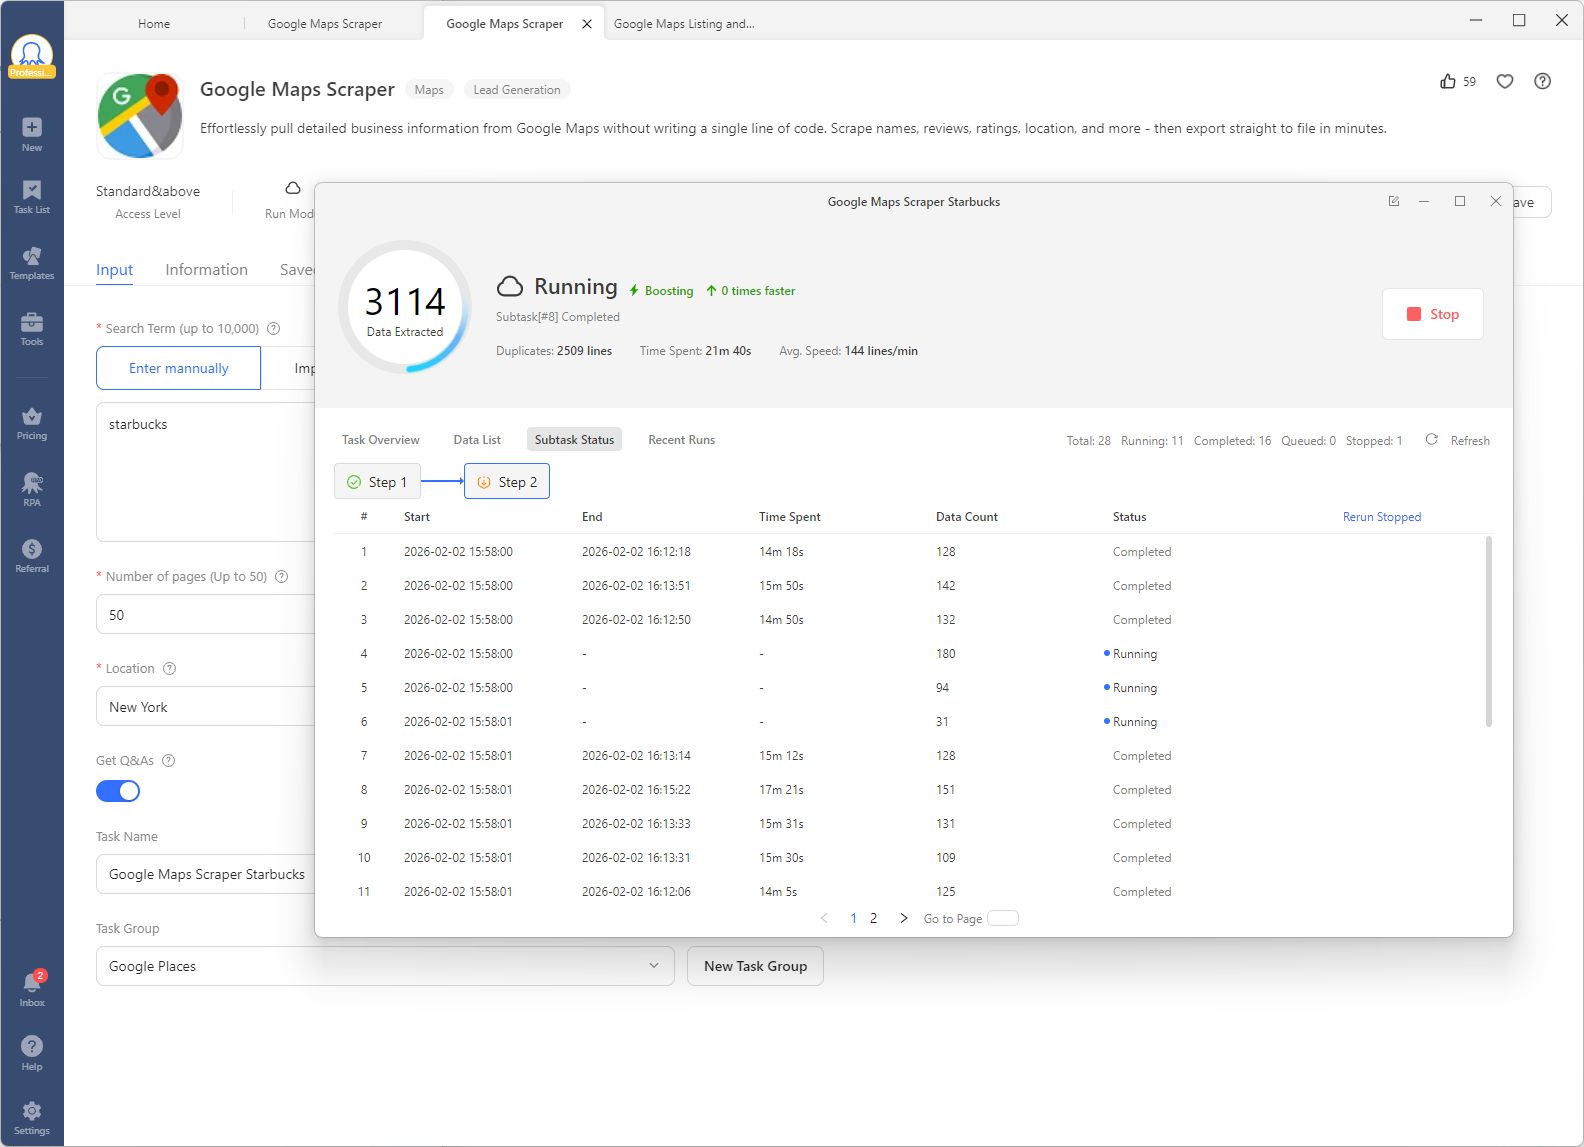
Task: Switch to the Information tab
Action: [206, 270]
